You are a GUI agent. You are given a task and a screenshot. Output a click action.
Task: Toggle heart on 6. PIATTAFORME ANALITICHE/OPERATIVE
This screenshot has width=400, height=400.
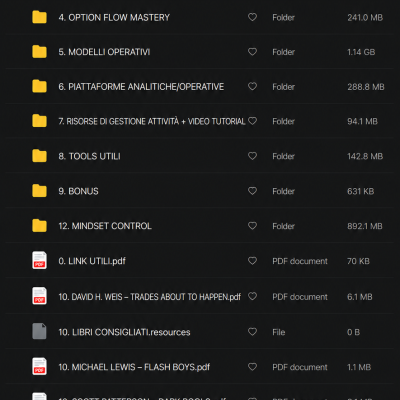252,86
